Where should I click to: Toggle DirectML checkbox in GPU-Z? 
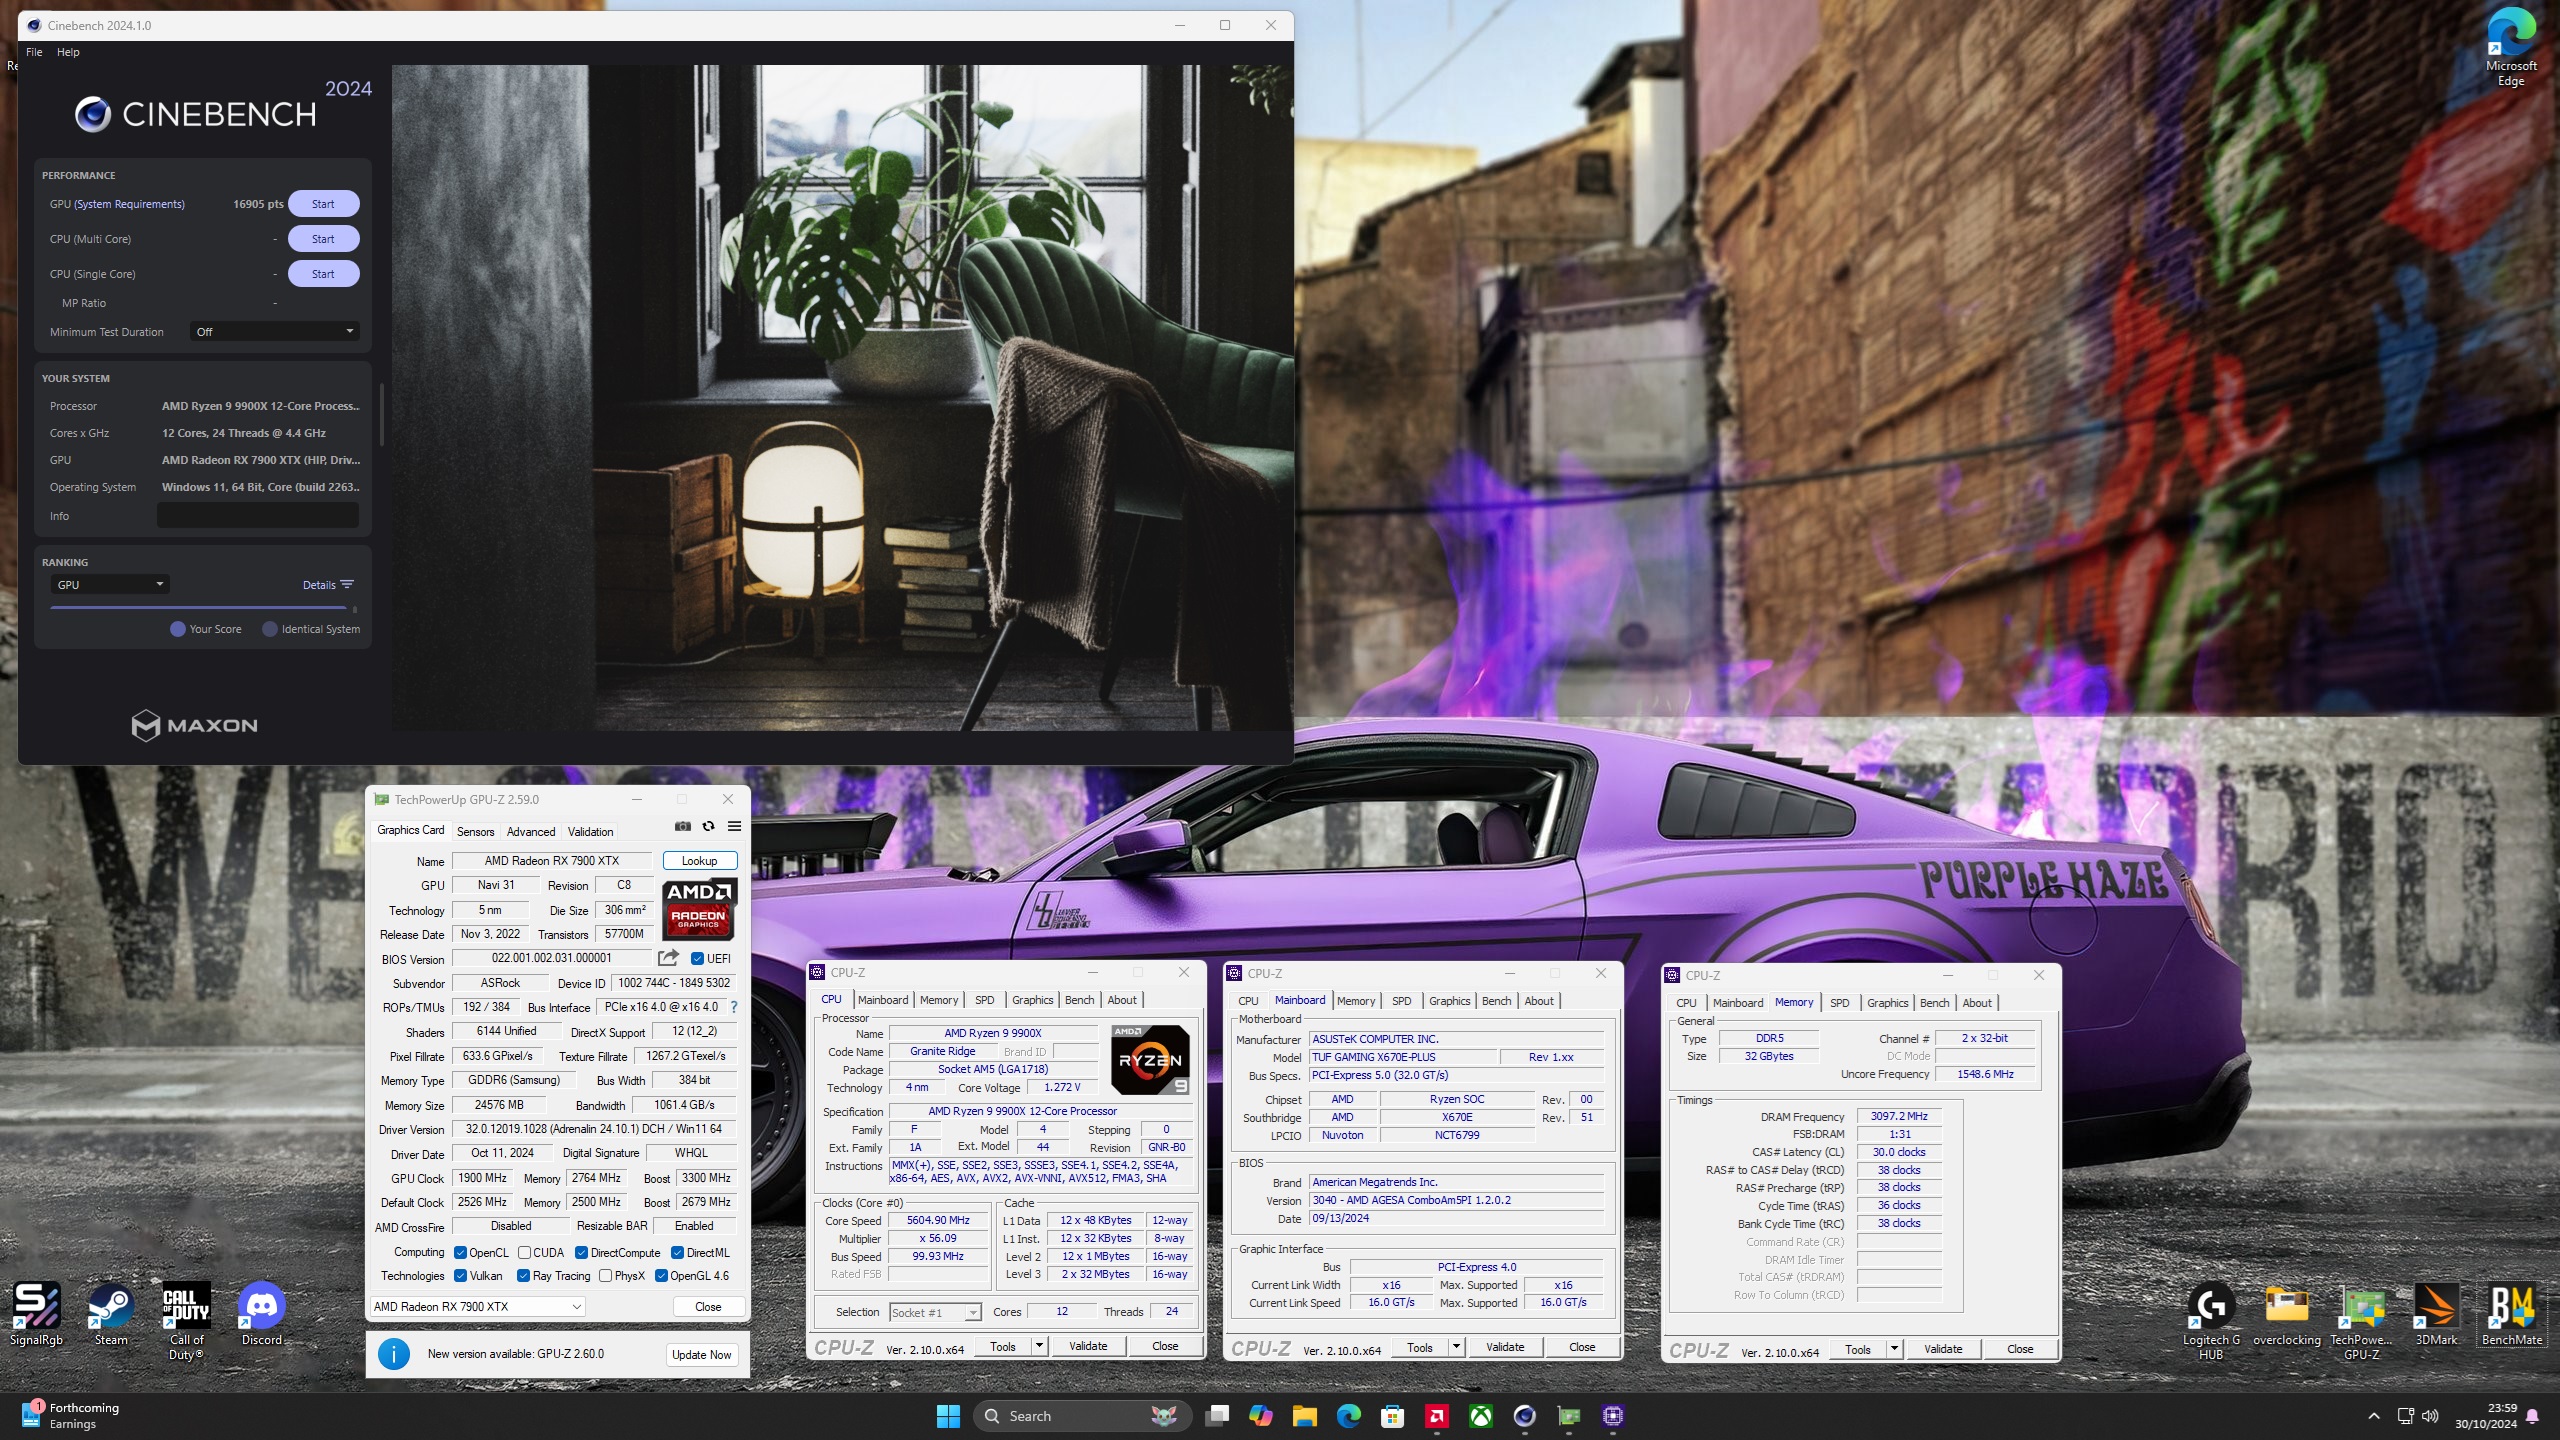(677, 1252)
